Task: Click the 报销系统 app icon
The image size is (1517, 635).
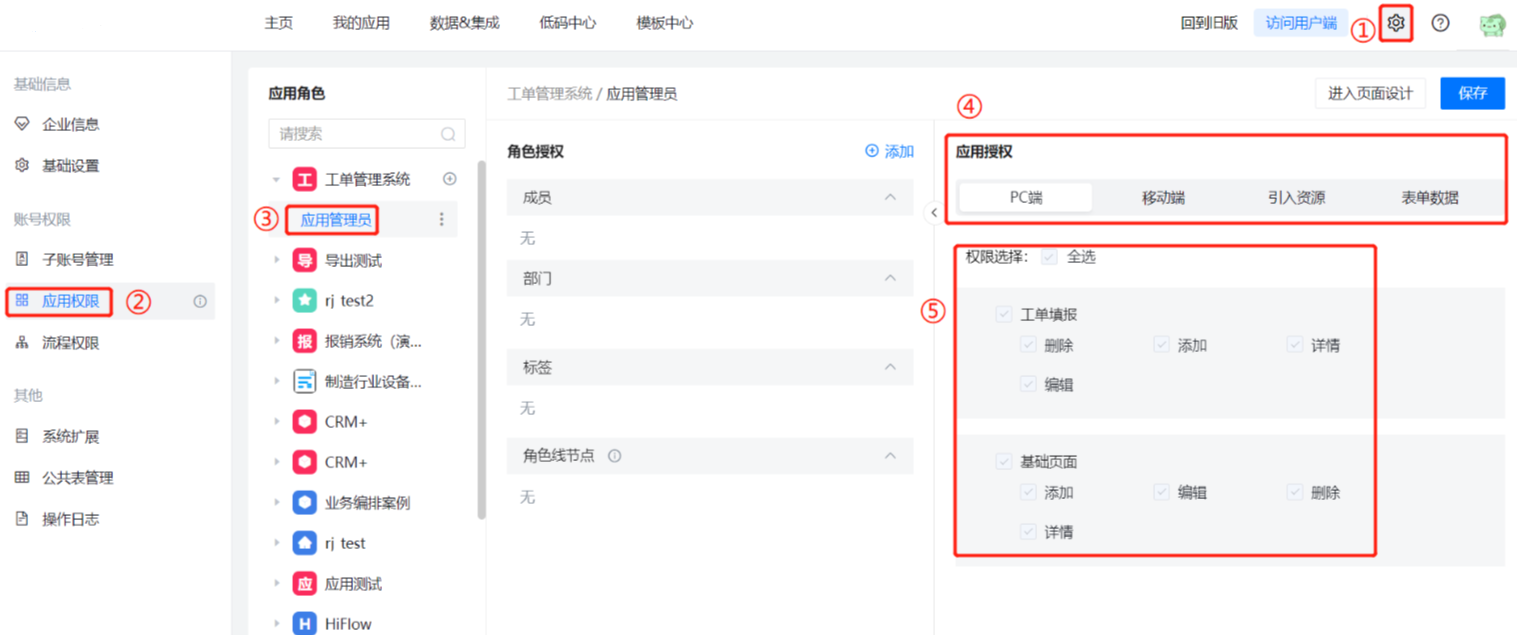Action: coord(304,341)
